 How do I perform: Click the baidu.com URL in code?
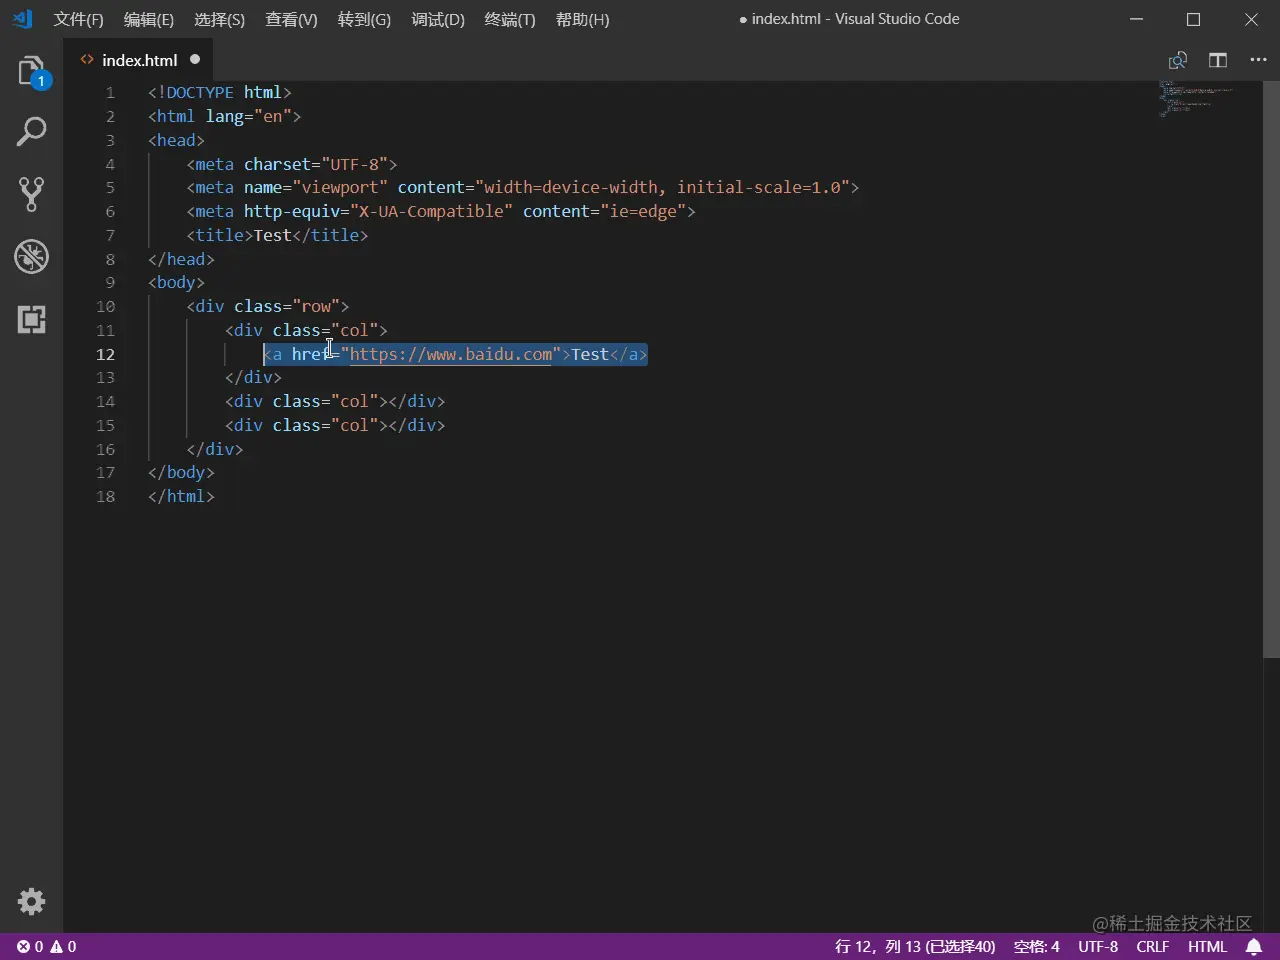point(450,354)
